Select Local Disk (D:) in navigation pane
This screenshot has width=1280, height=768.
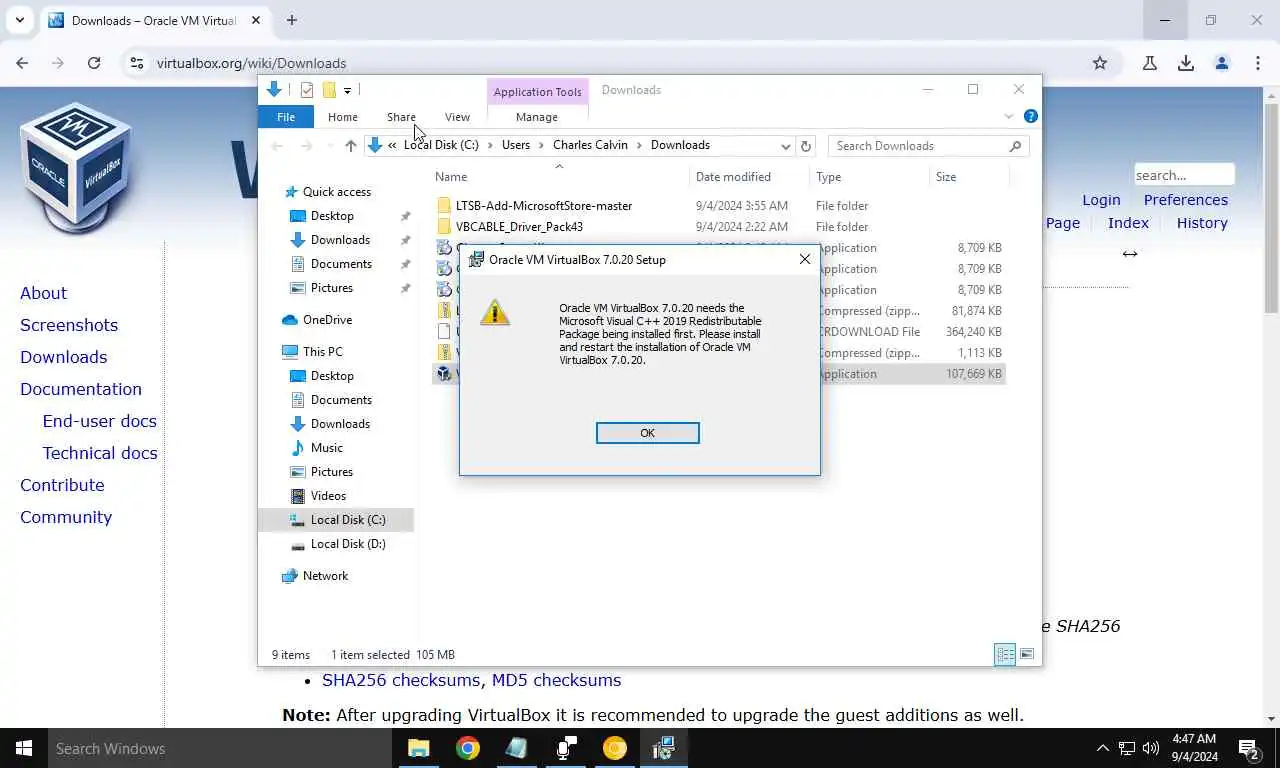click(347, 544)
